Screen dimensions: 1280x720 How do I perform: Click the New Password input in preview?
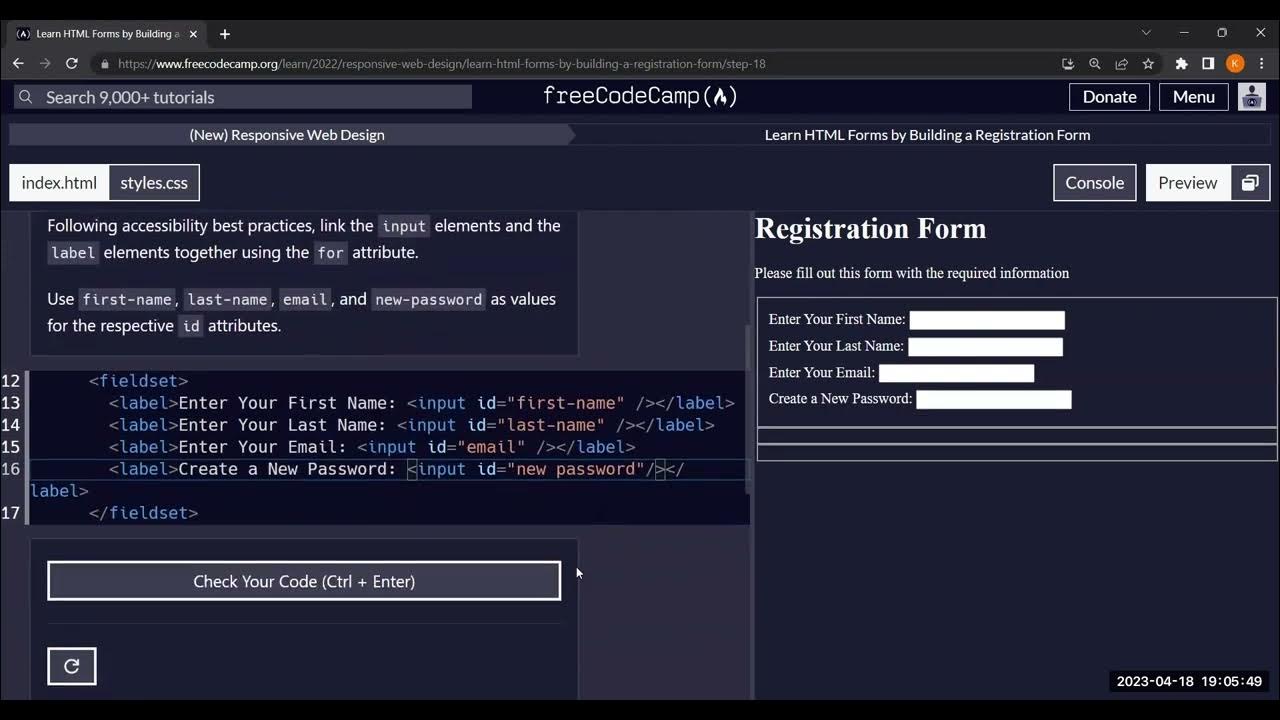tap(994, 399)
